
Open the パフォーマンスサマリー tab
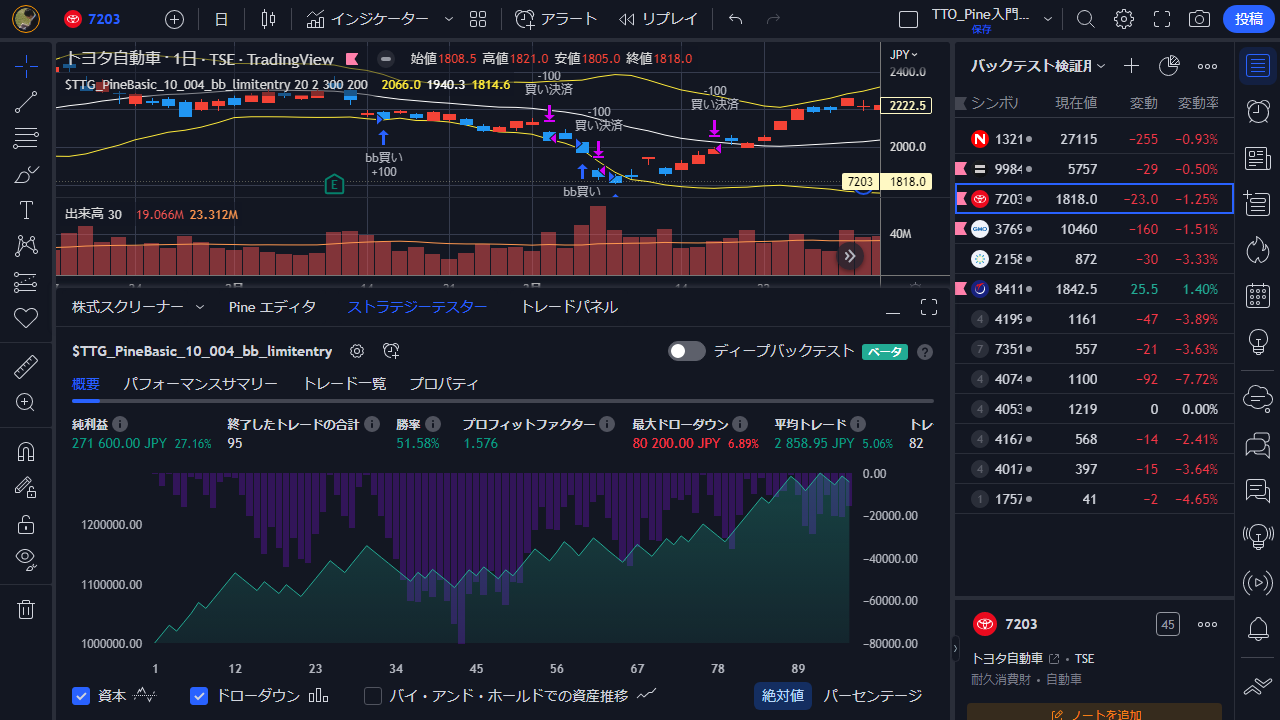pyautogui.click(x=201, y=384)
